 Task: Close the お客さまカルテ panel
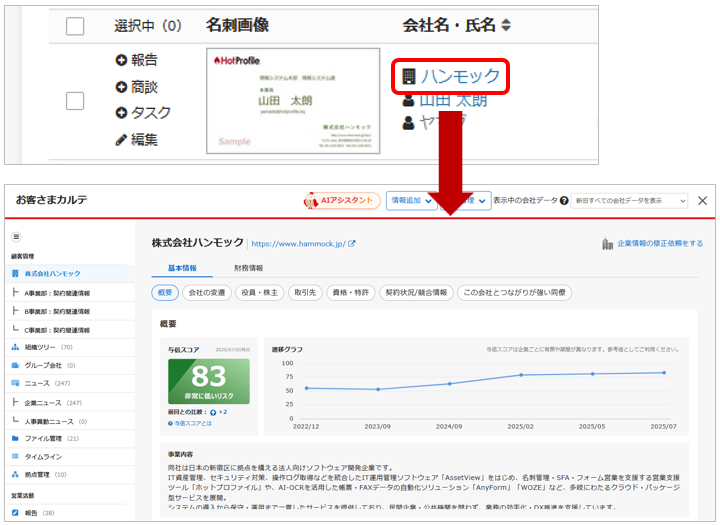click(x=702, y=200)
